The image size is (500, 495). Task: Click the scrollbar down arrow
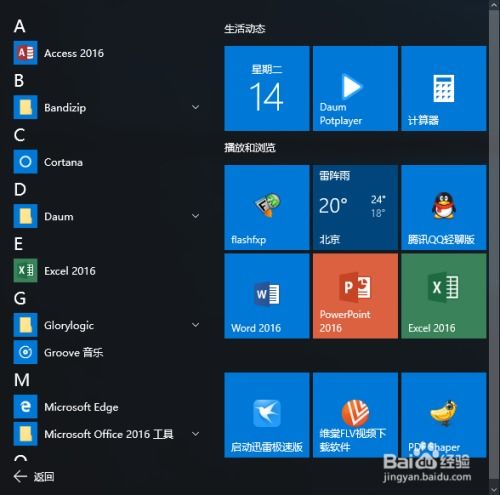click(x=494, y=490)
